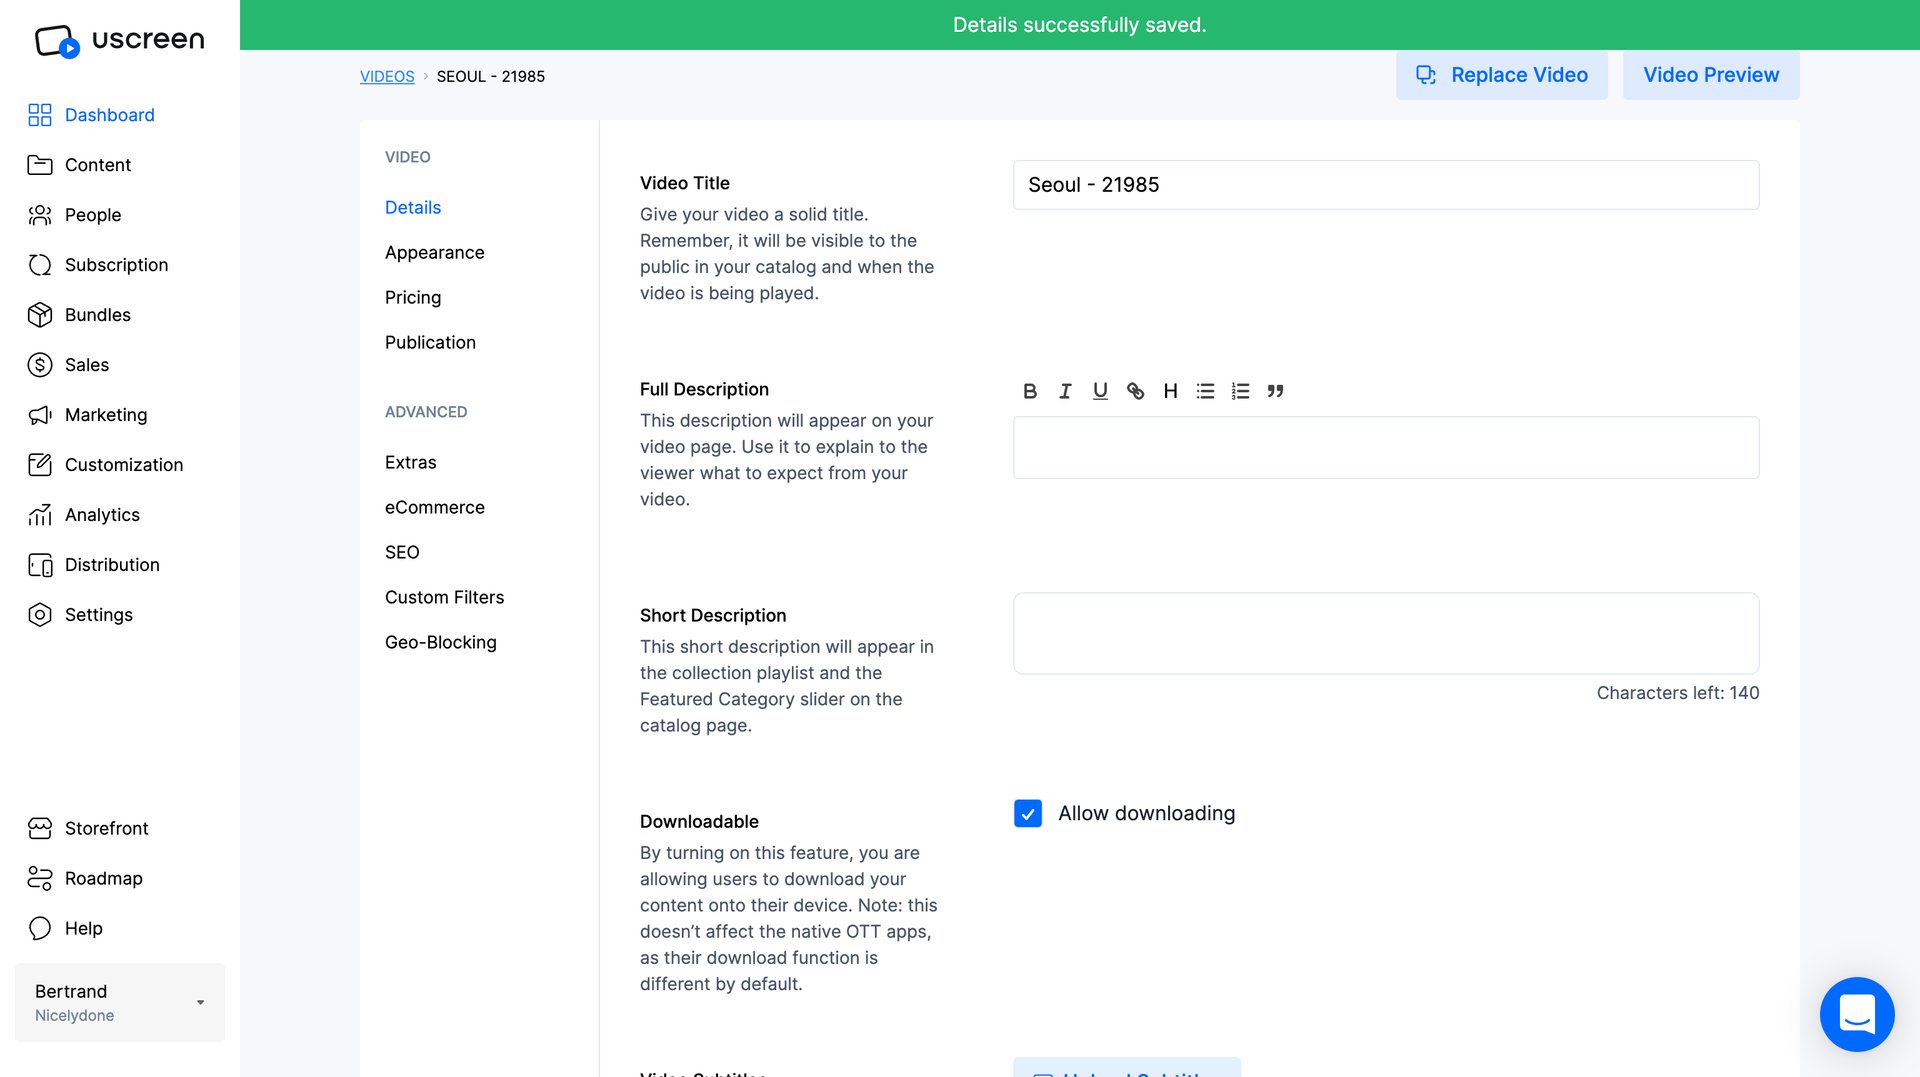Screen dimensions: 1920x1077
Task: Apply bold formatting in the description editor
Action: pyautogui.click(x=1029, y=391)
